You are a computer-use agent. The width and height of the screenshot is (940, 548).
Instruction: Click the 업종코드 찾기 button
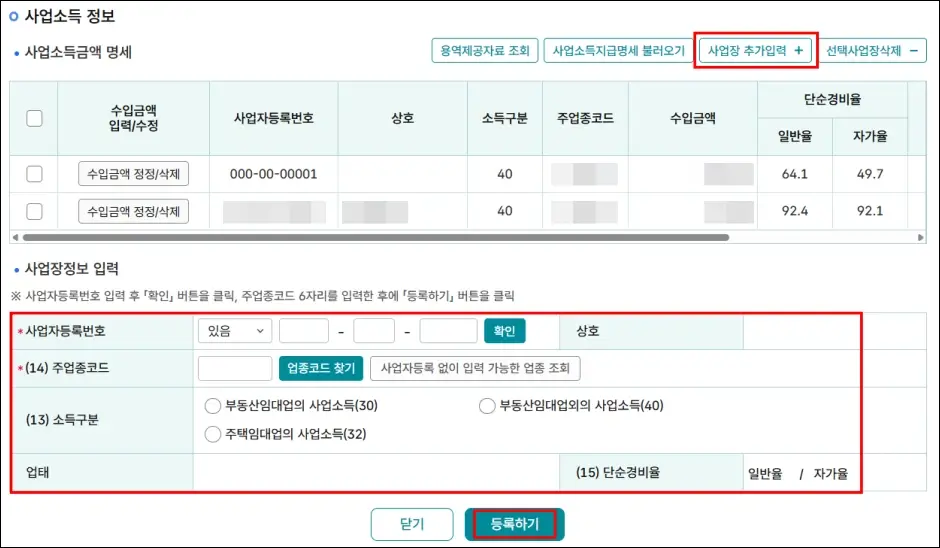pyautogui.click(x=321, y=368)
